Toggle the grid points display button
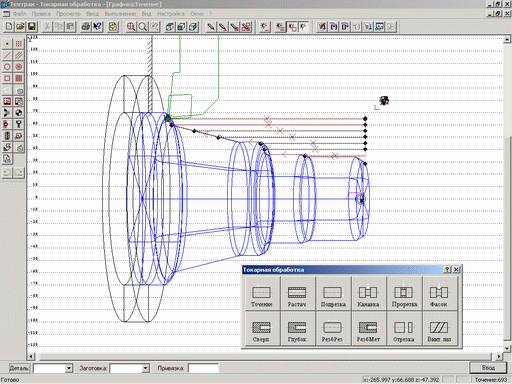 (x=19, y=44)
